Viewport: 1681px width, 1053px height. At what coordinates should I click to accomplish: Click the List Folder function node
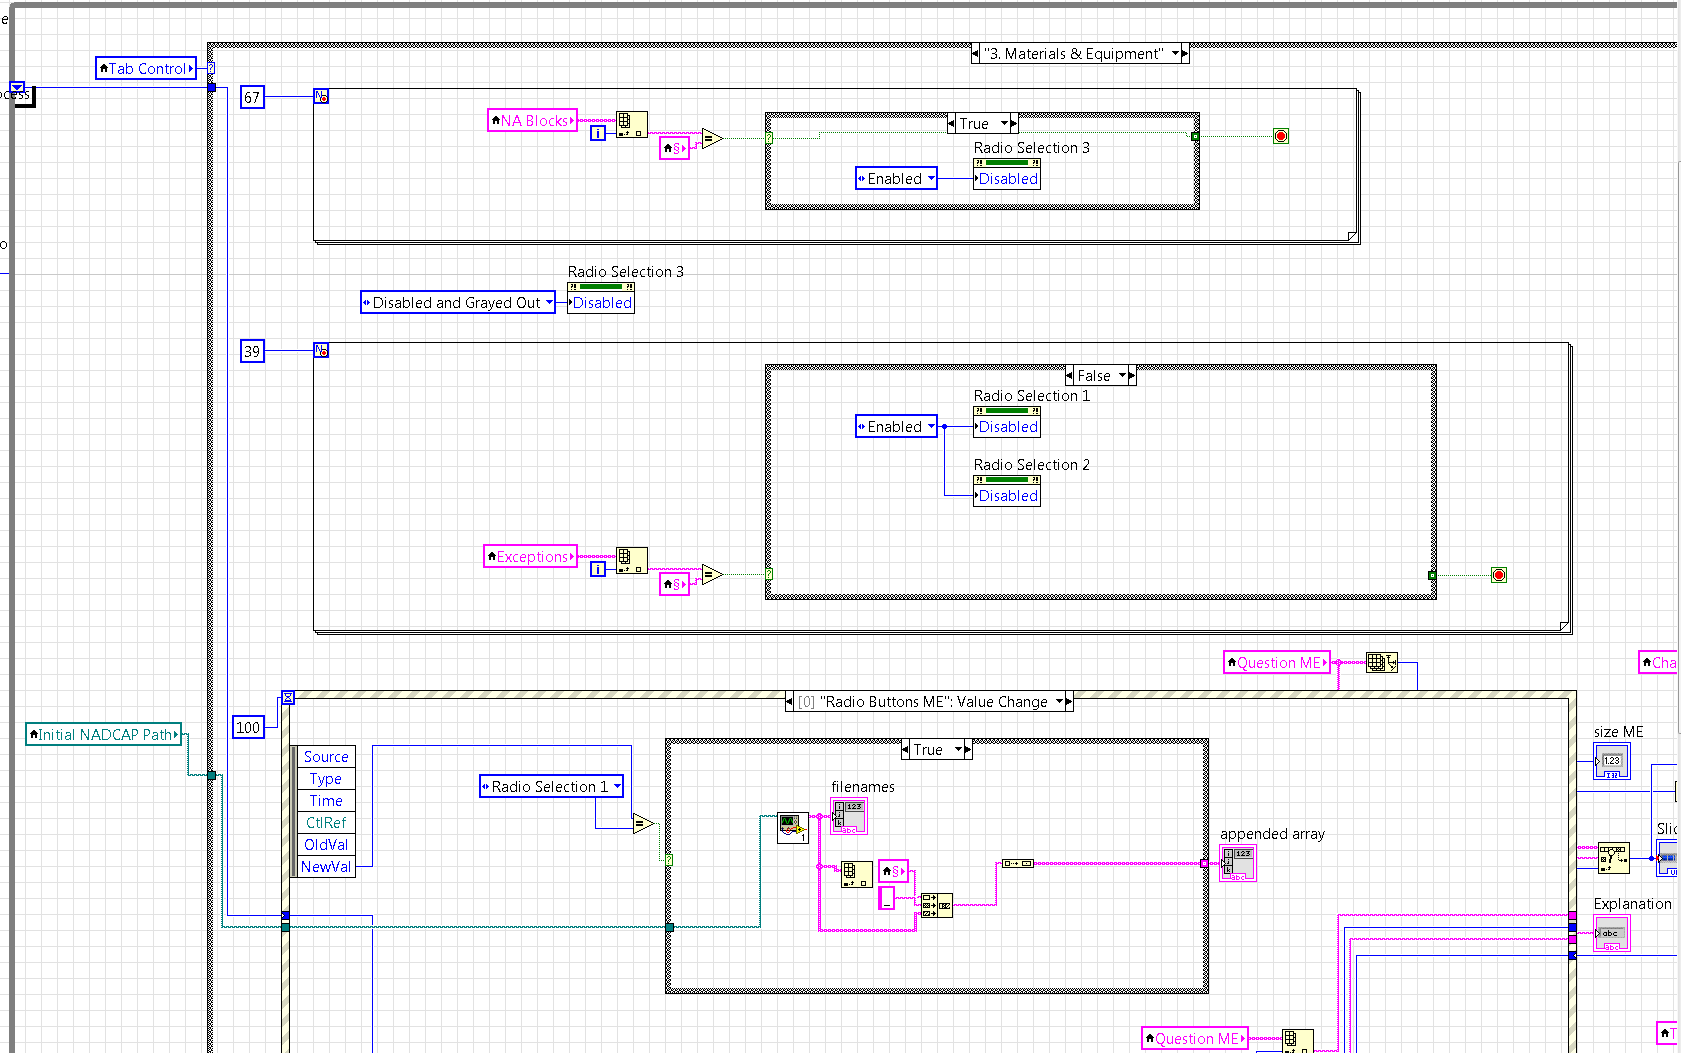[793, 828]
